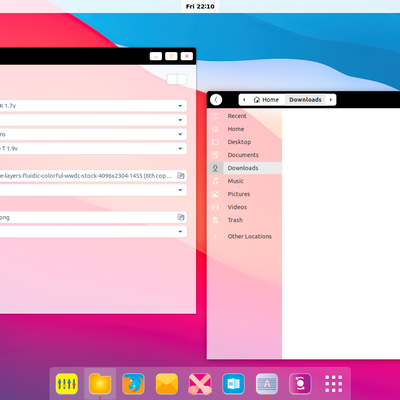This screenshot has width=400, height=400.
Task: Open the text editor 'A' dock icon
Action: pyautogui.click(x=267, y=384)
